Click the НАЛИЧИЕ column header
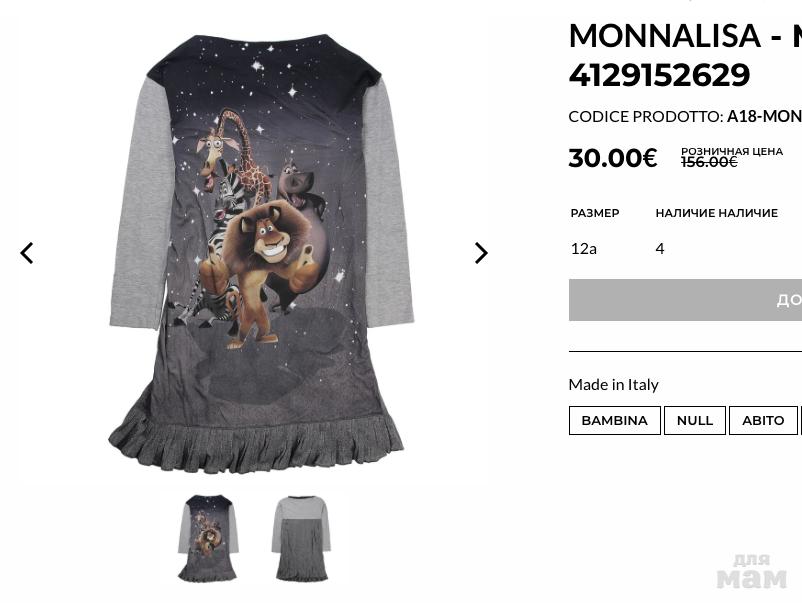The image size is (802, 603). [717, 213]
